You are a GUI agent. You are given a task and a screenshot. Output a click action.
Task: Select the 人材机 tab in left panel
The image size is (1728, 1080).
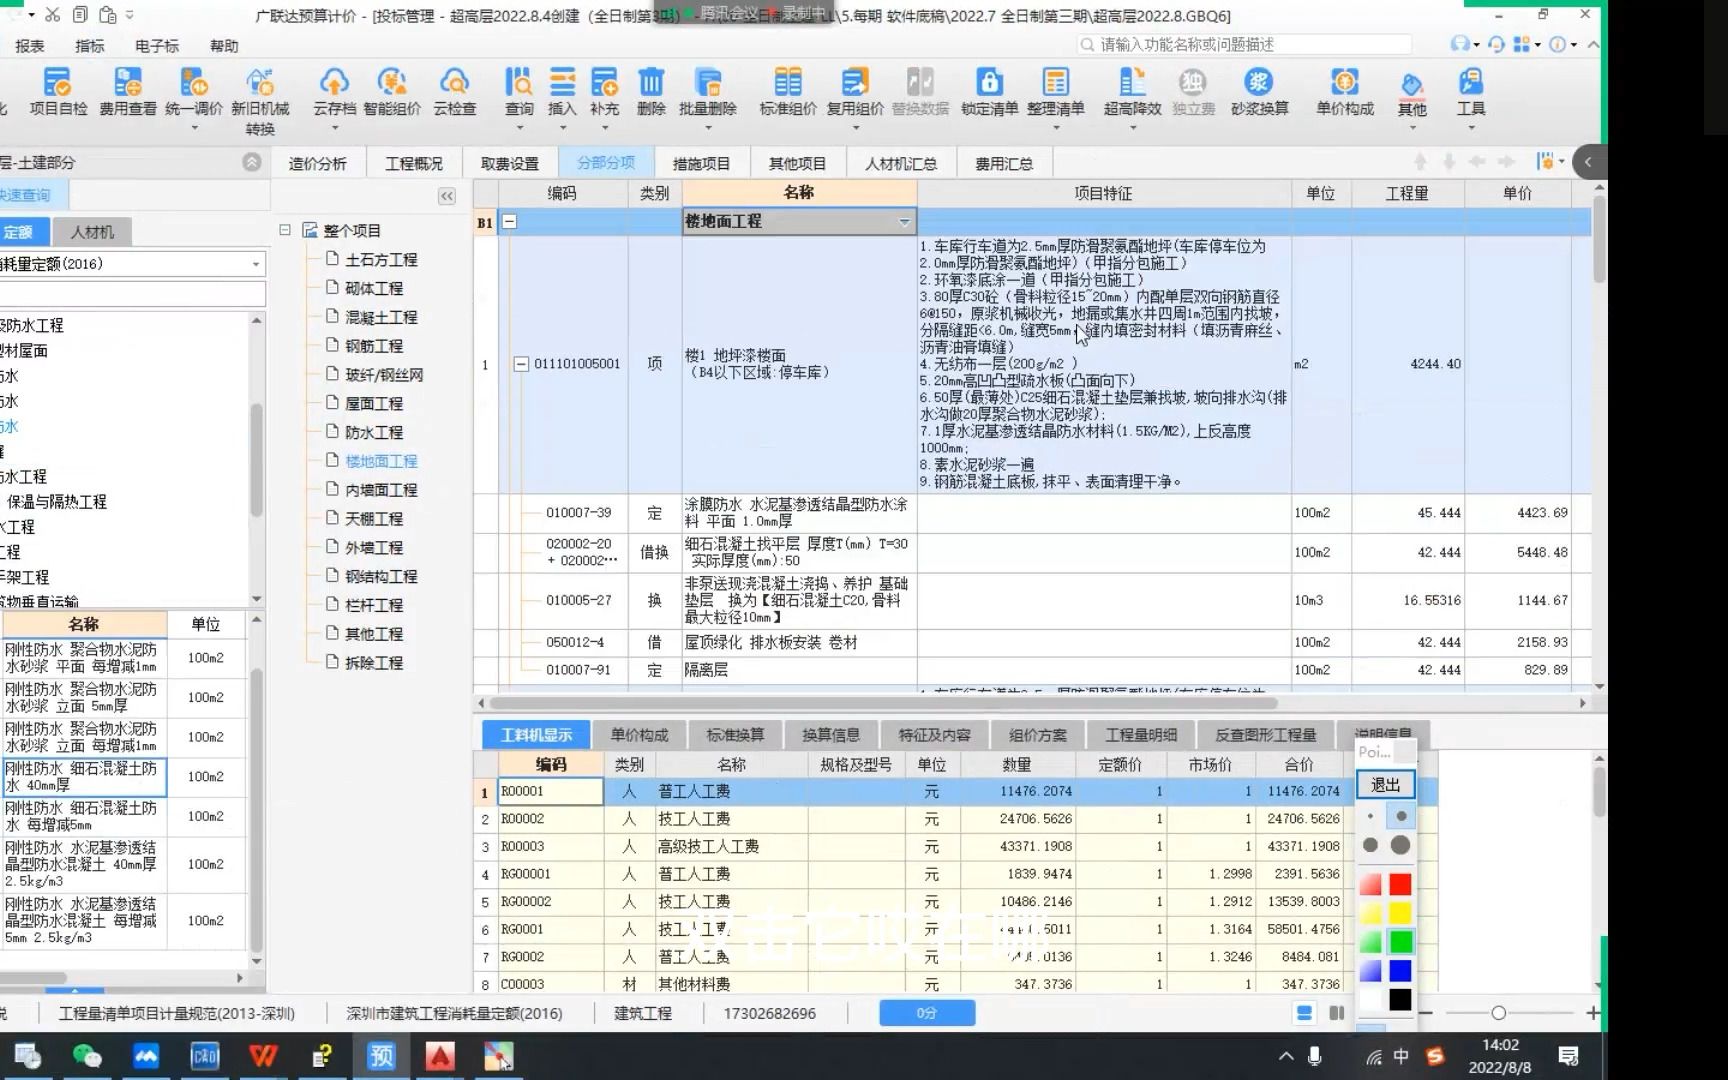tap(92, 232)
